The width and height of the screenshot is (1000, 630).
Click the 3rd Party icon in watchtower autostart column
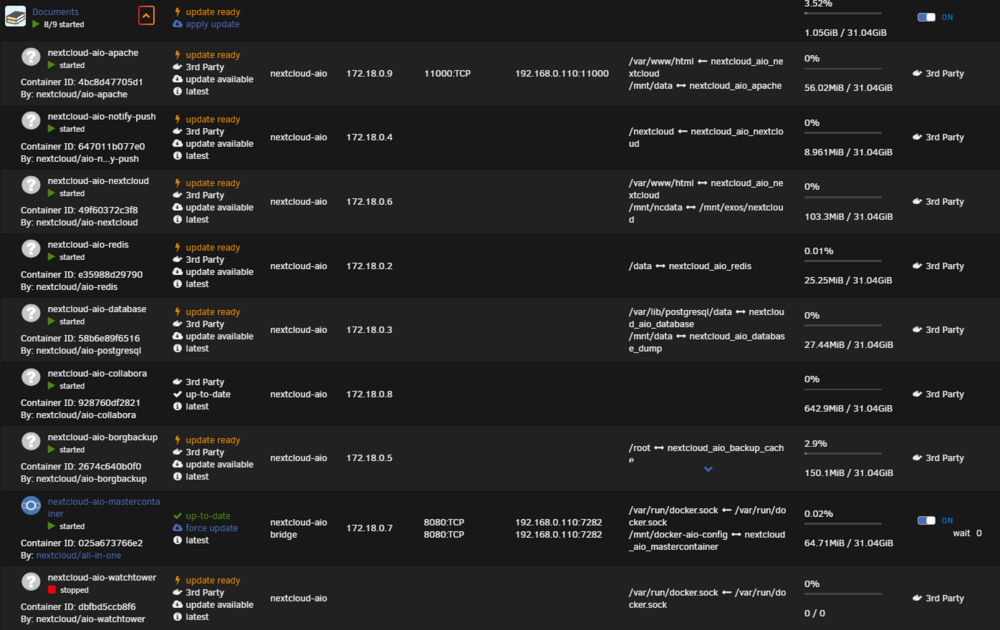(917, 598)
